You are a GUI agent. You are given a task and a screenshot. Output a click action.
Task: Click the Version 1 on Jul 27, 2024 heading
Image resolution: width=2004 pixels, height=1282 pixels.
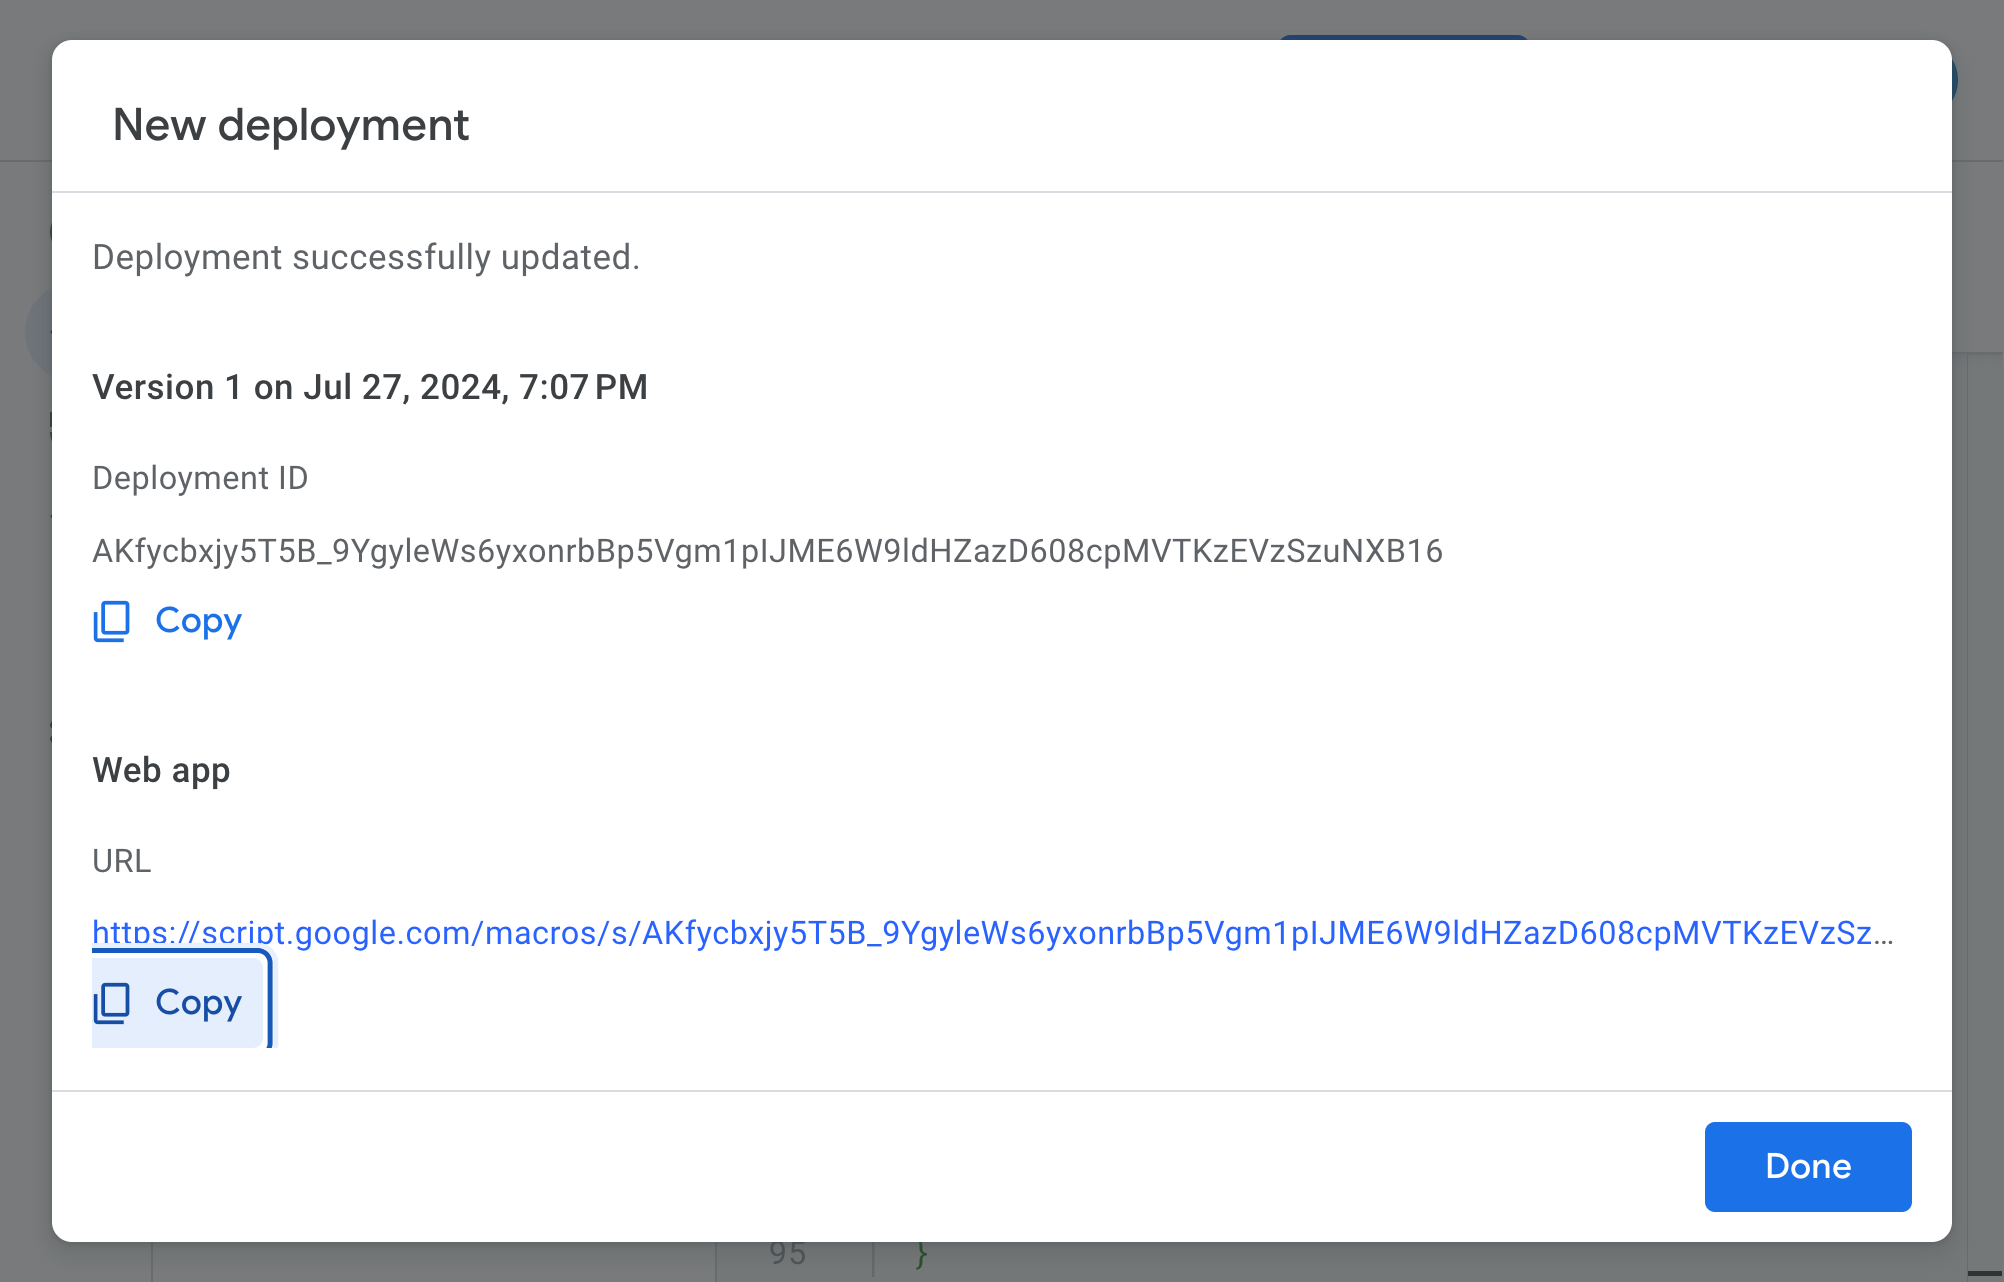point(370,387)
